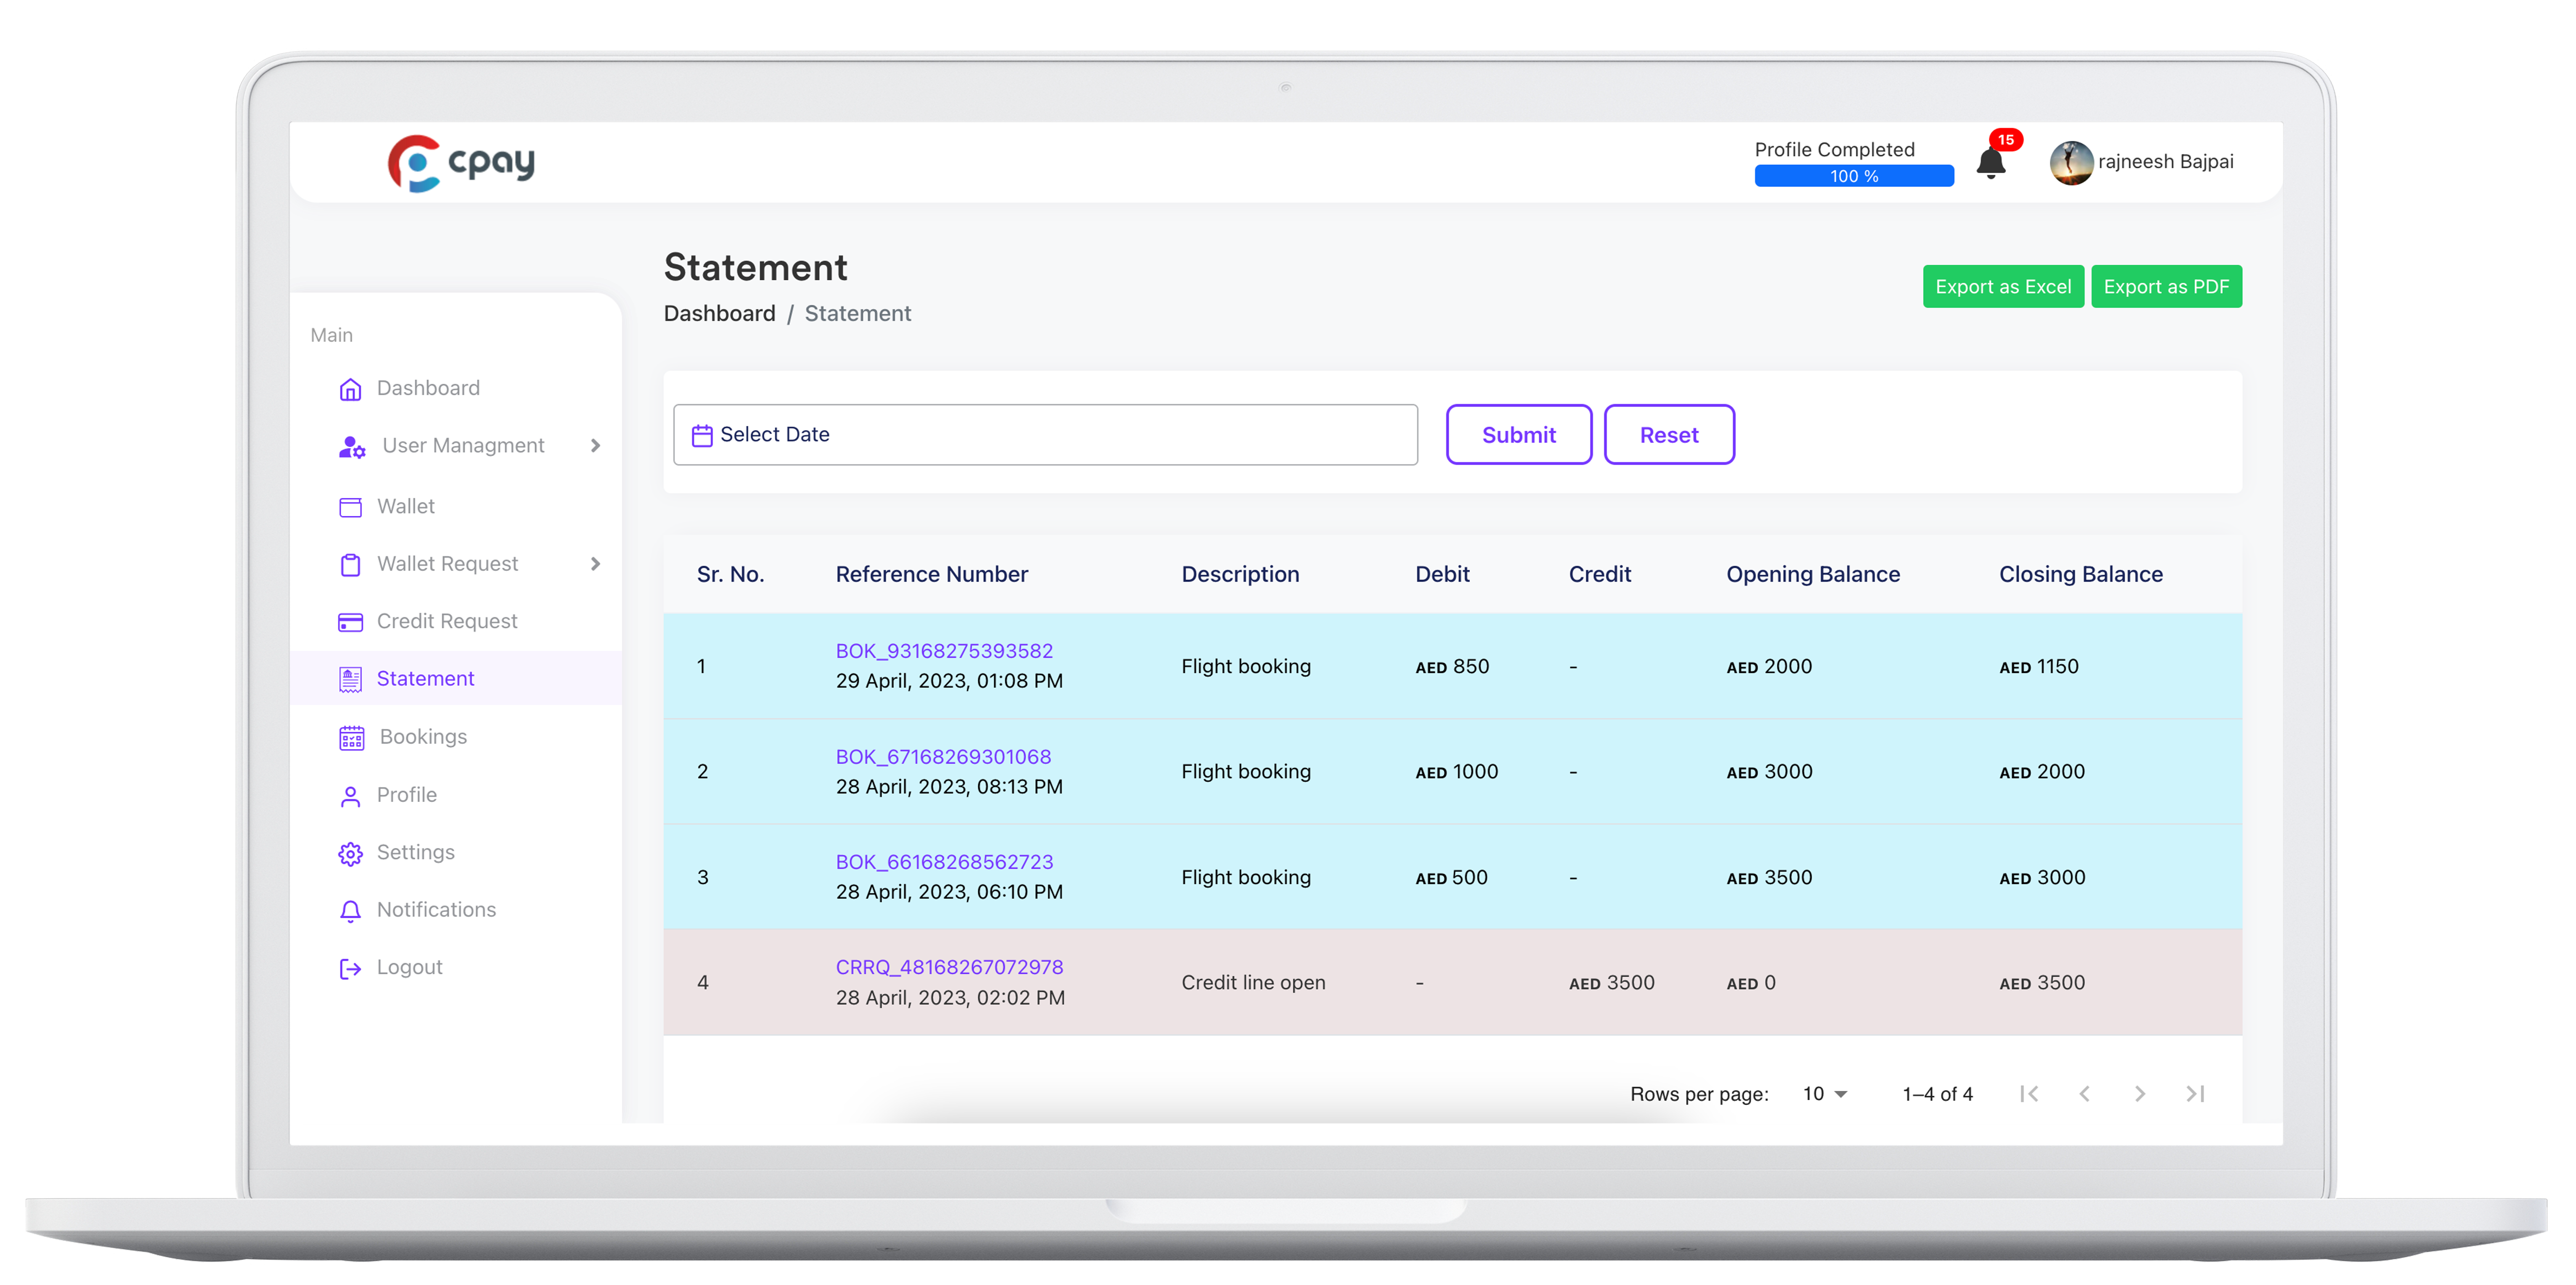
Task: Open the Rows per page dropdown
Action: [1824, 1093]
